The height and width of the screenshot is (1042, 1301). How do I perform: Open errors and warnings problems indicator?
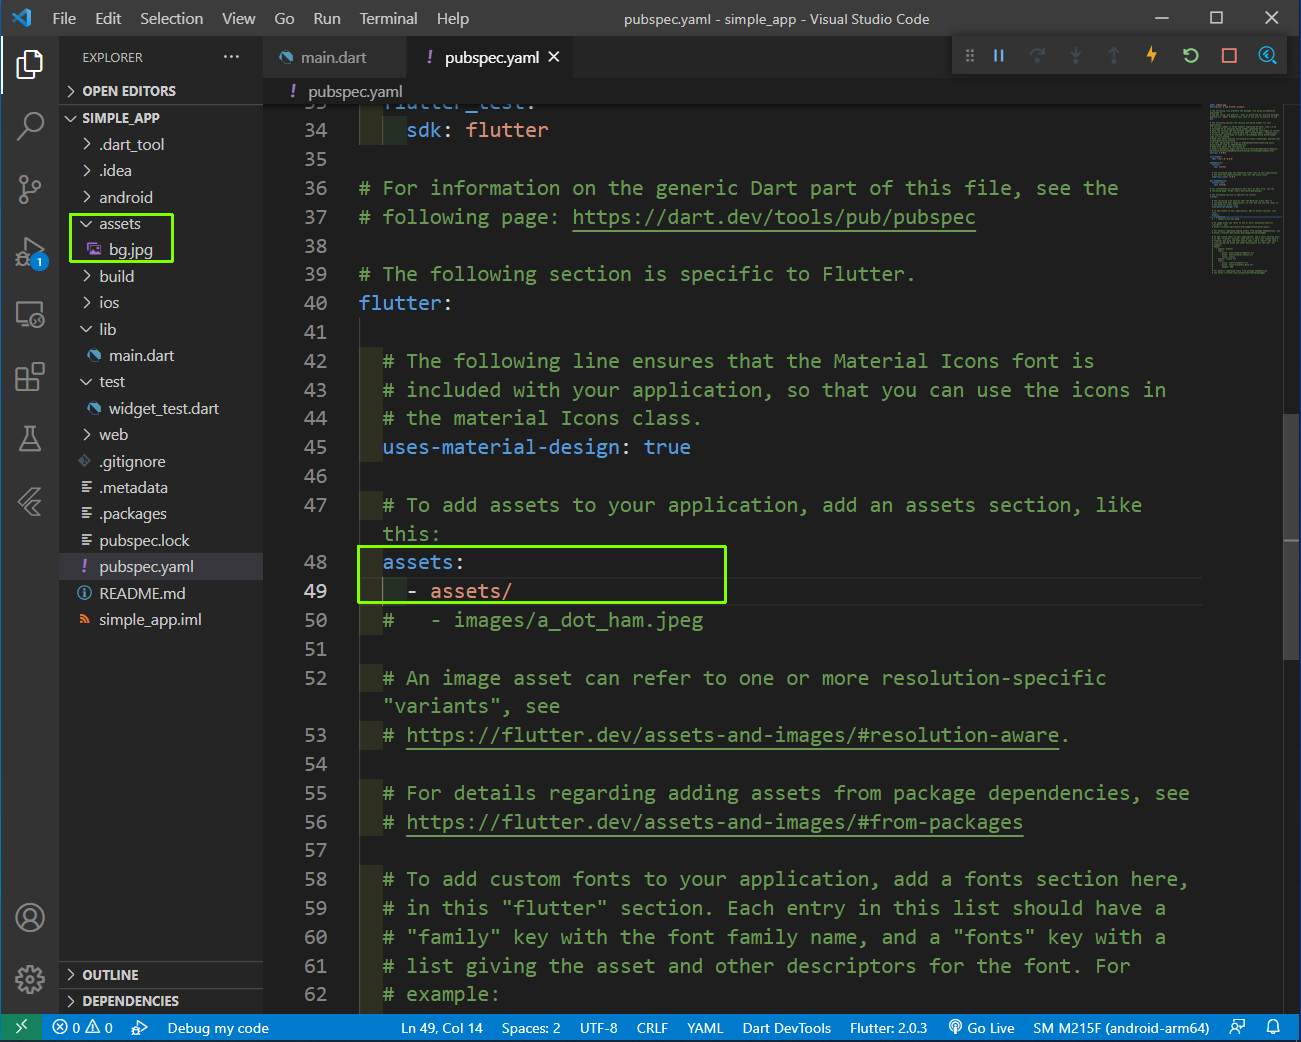(82, 1027)
